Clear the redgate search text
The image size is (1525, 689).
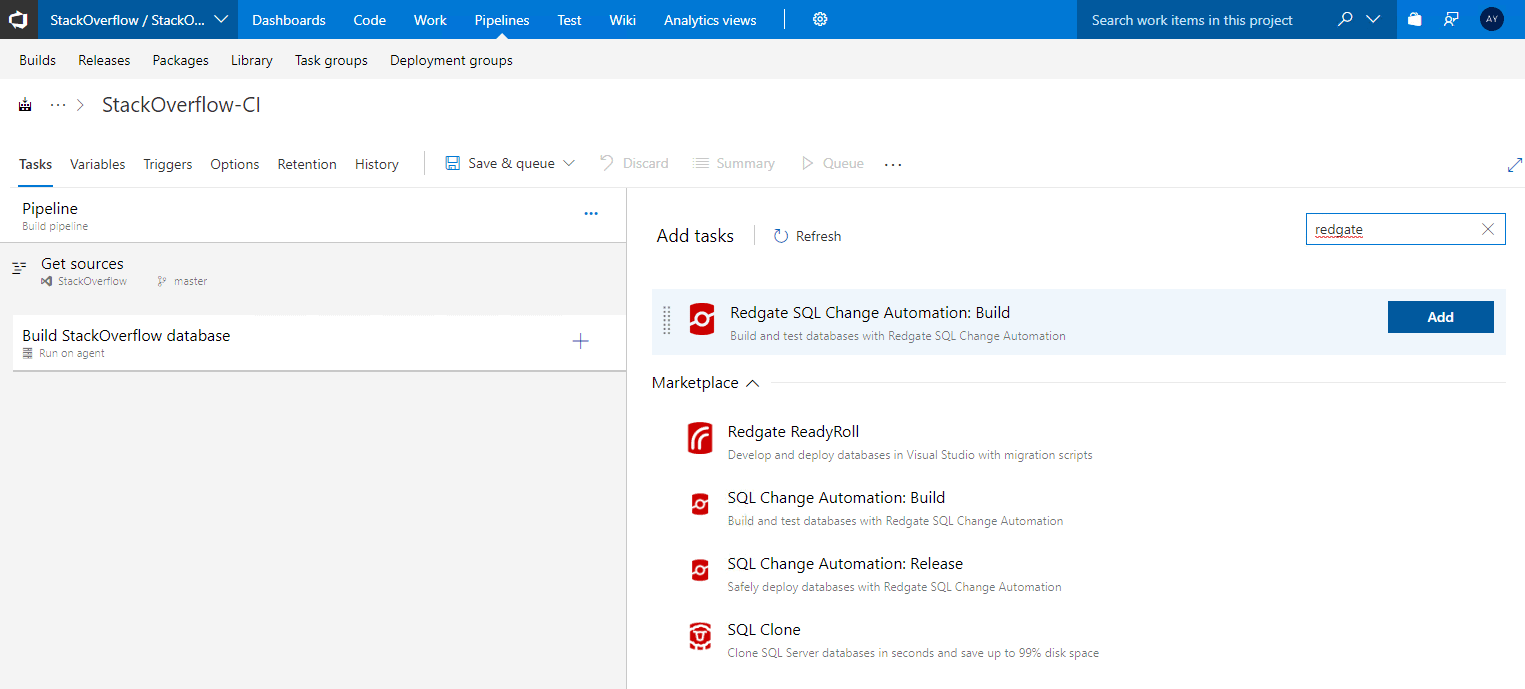pyautogui.click(x=1487, y=229)
